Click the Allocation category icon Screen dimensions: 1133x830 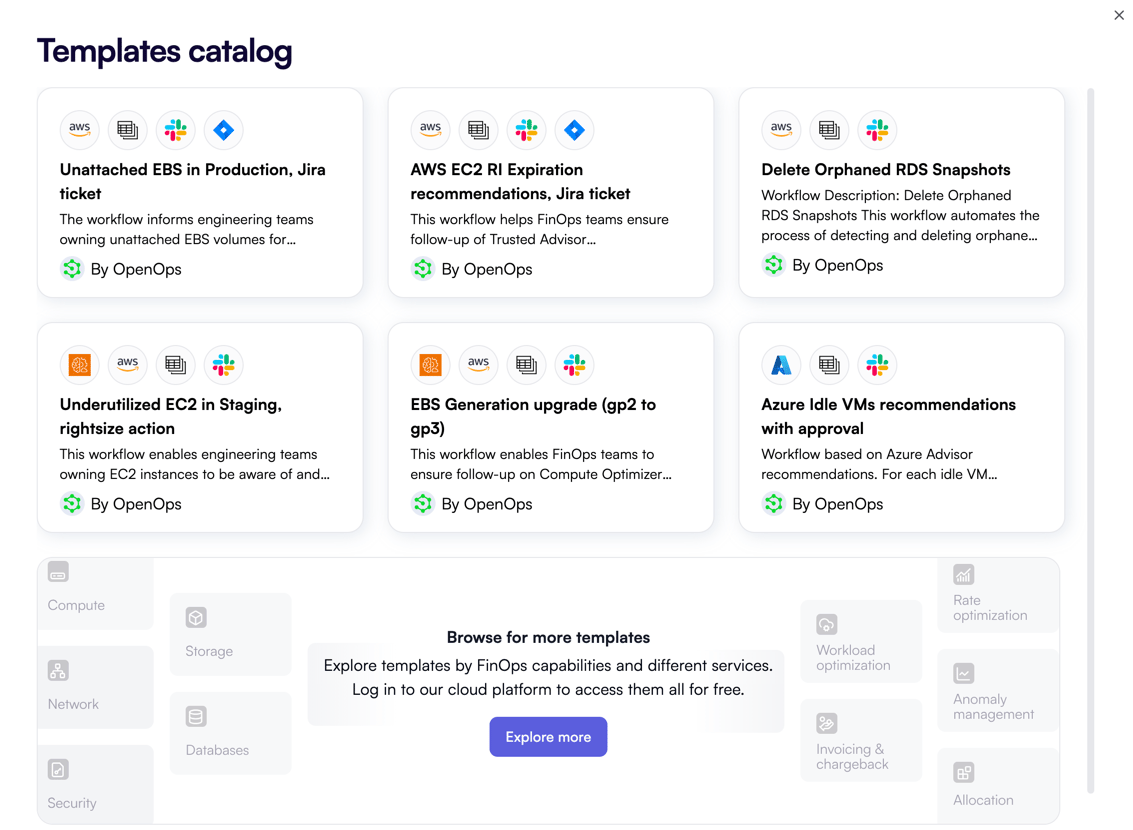pyautogui.click(x=964, y=772)
